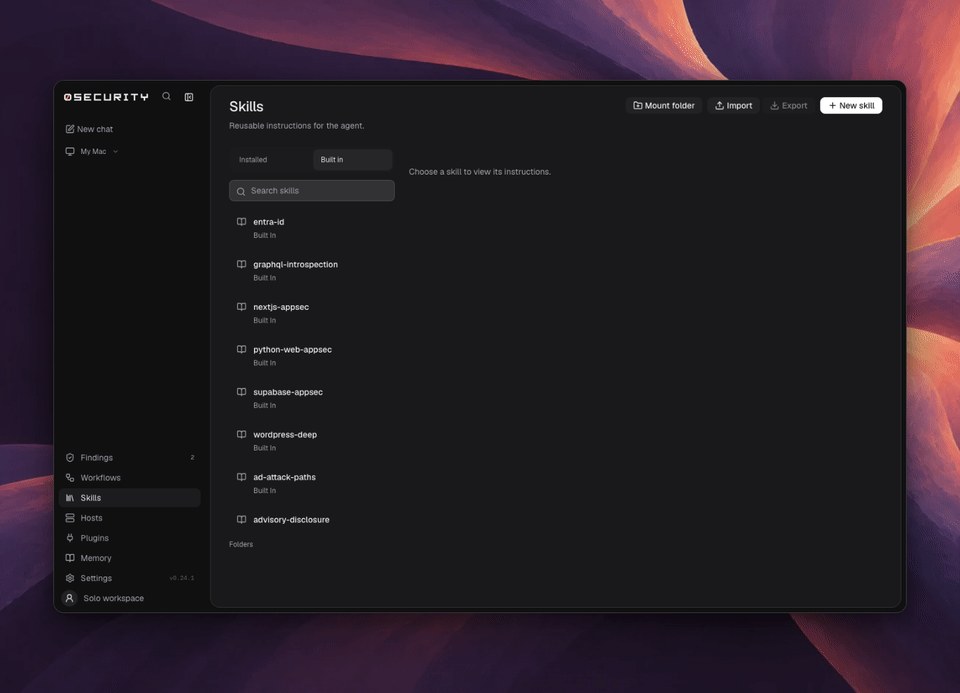This screenshot has width=960, height=693.
Task: Click the Solo workspace avatar icon
Action: pyautogui.click(x=69, y=598)
